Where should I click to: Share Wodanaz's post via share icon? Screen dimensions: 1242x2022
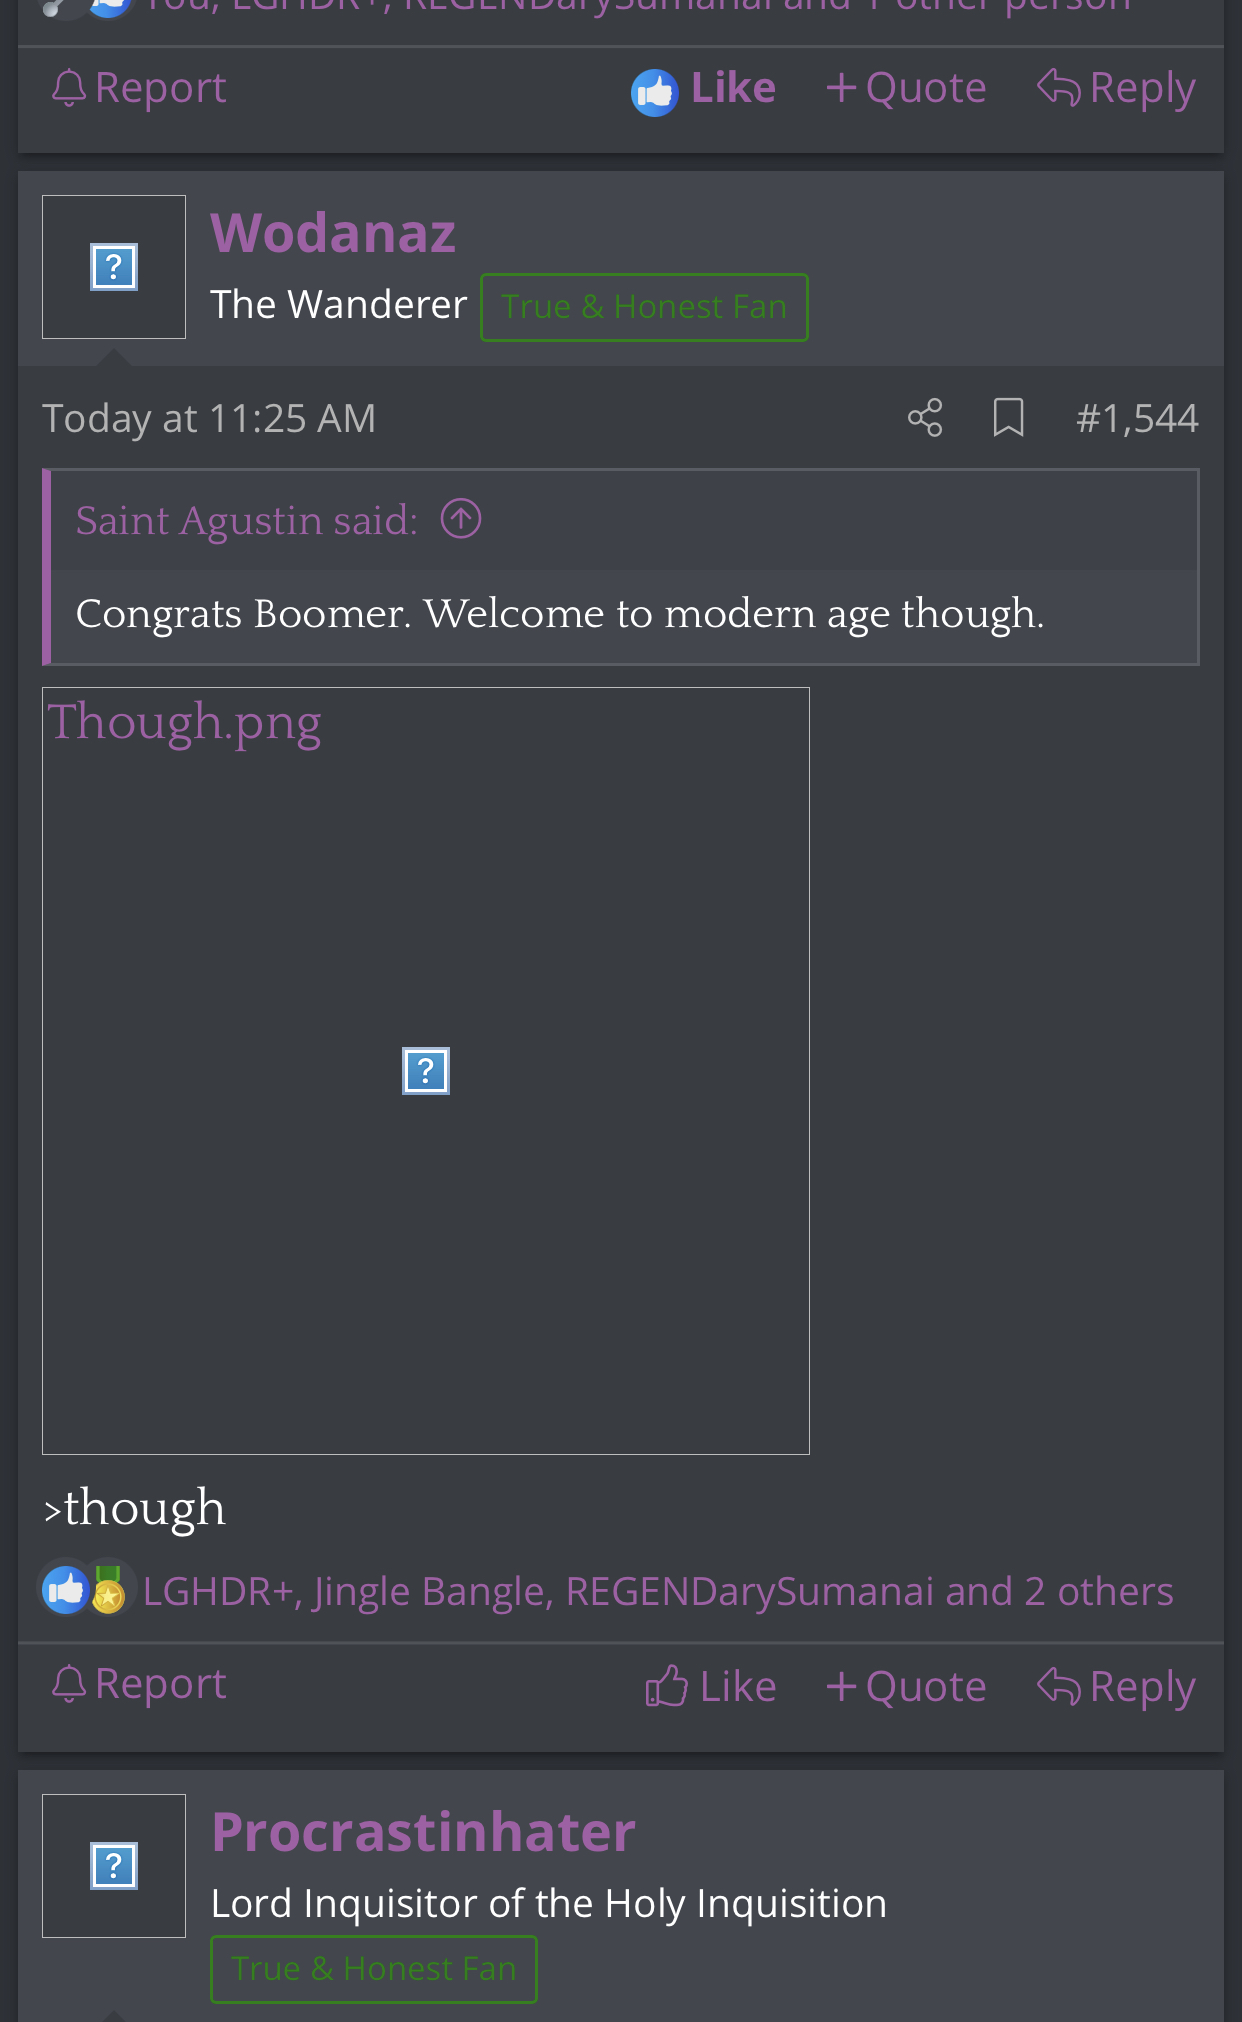(925, 418)
